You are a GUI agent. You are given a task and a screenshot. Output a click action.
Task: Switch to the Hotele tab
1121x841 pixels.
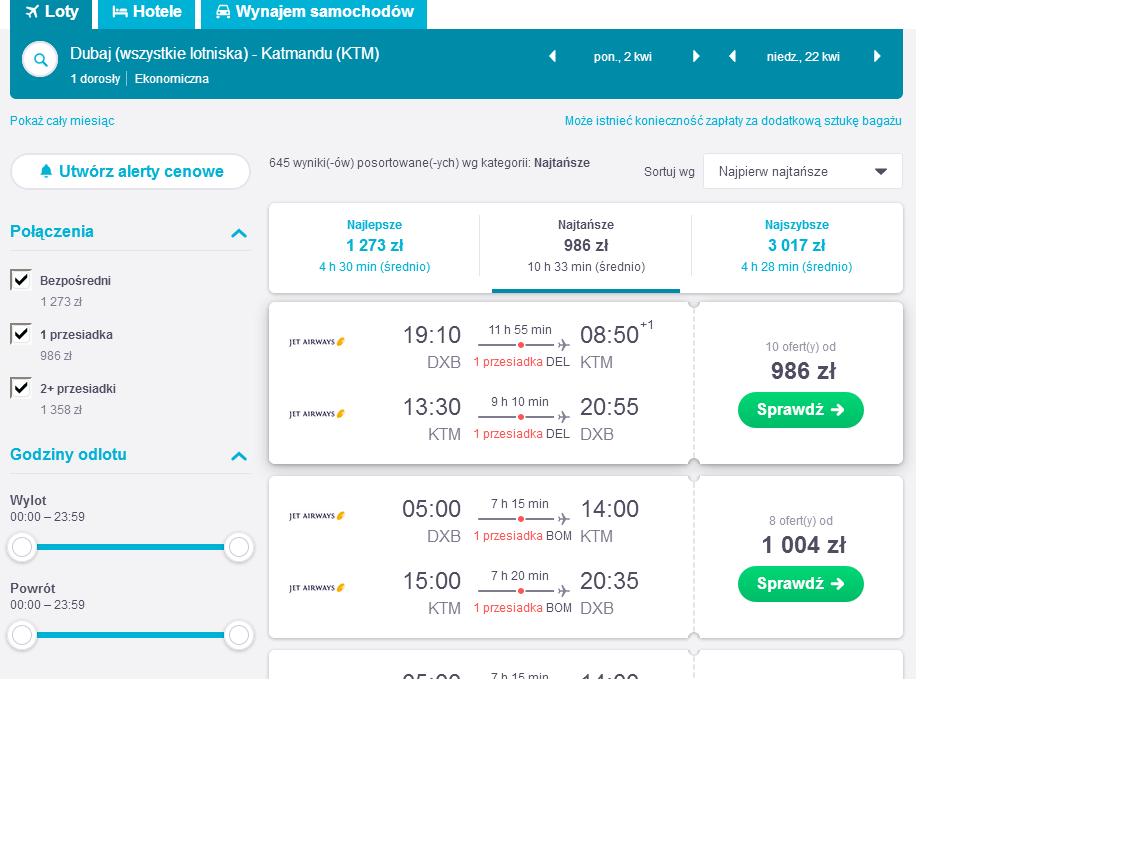[x=147, y=13]
